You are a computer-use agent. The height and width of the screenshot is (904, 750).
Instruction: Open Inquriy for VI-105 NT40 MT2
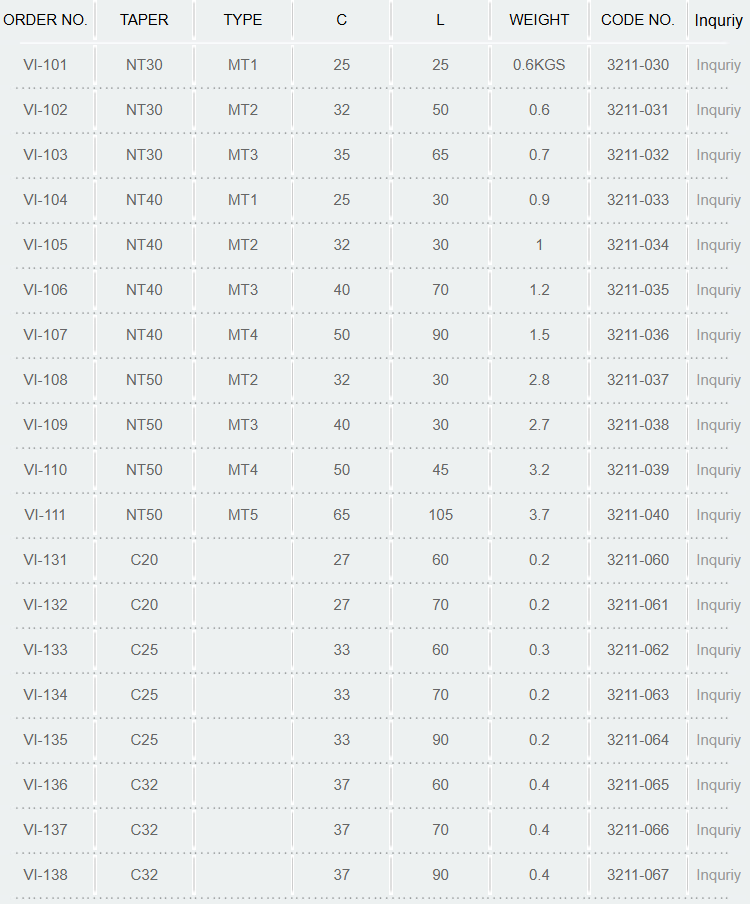718,245
